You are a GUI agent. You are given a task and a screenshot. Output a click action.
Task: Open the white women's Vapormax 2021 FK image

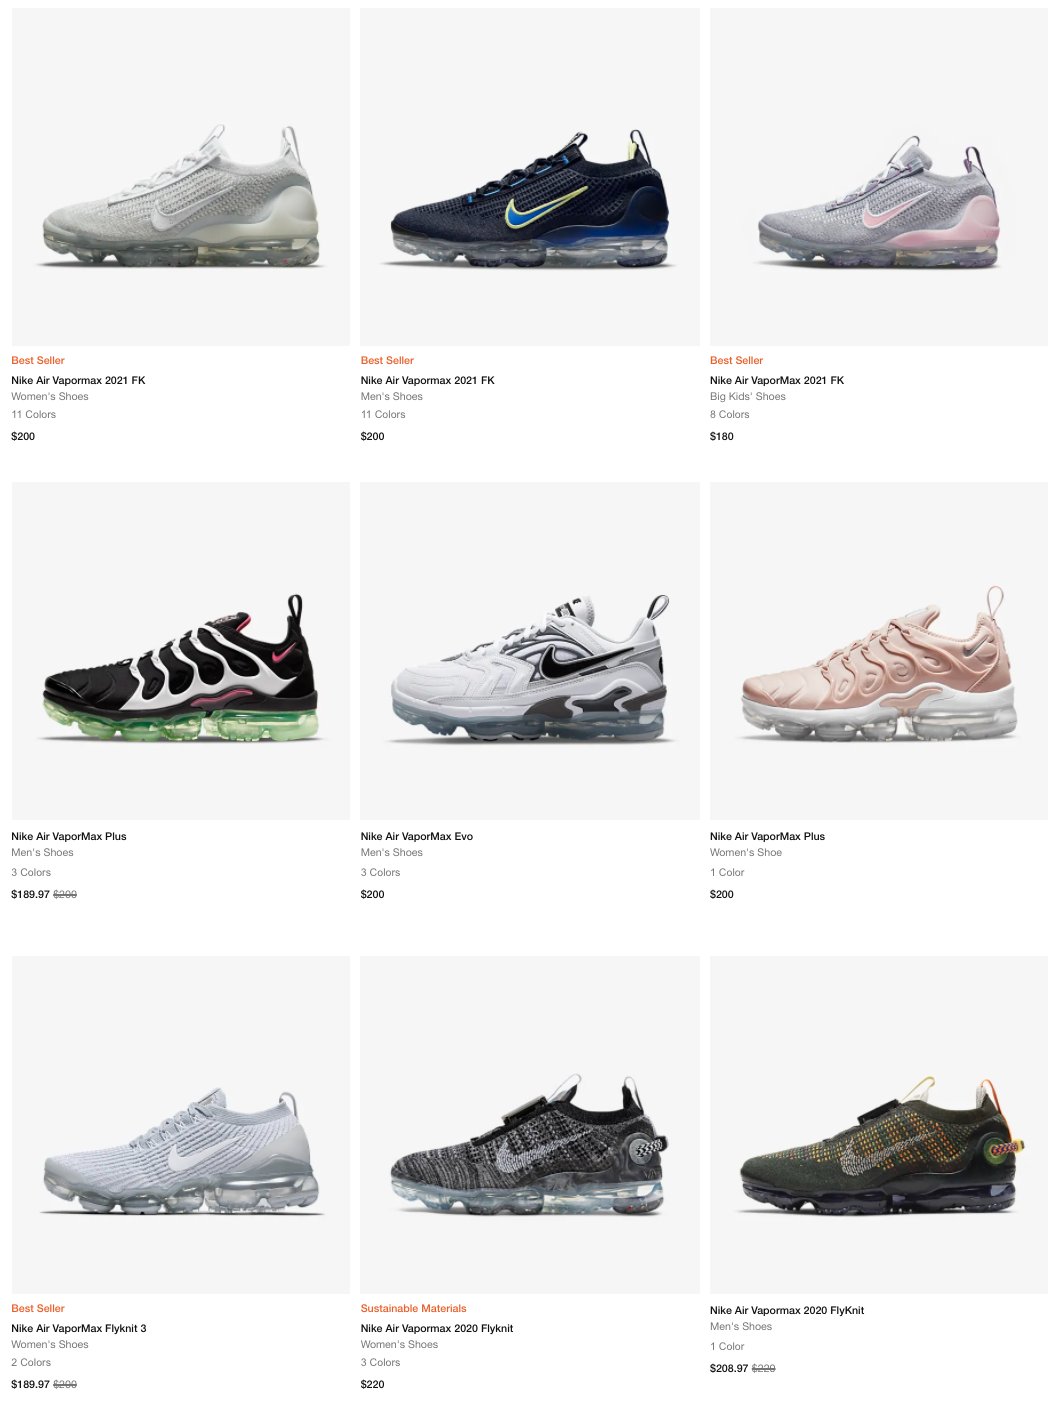[x=181, y=177]
